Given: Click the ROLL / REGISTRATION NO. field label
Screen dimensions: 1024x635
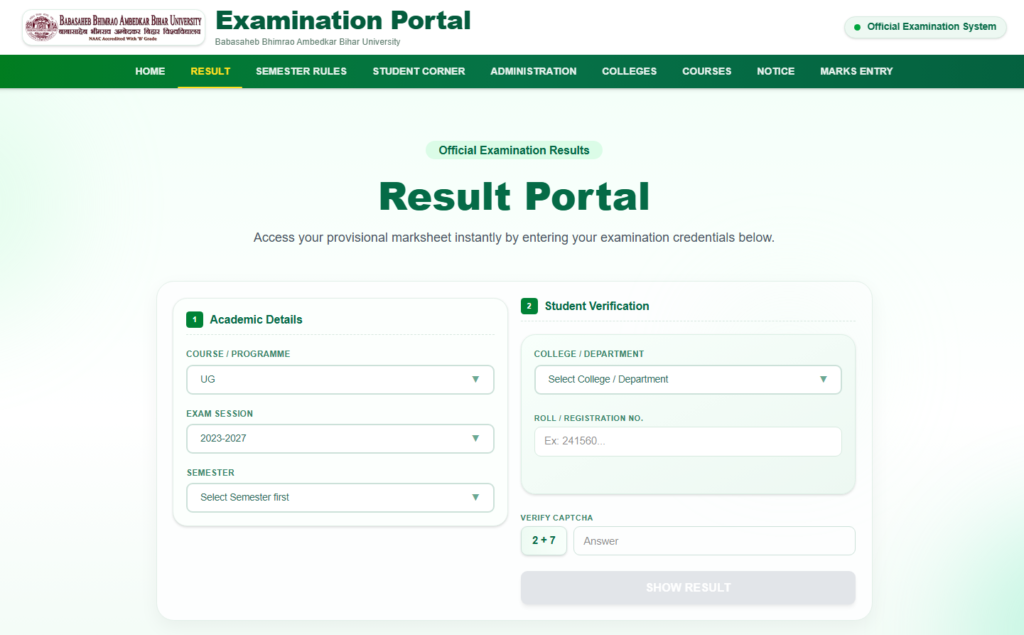Looking at the screenshot, I should pos(588,418).
